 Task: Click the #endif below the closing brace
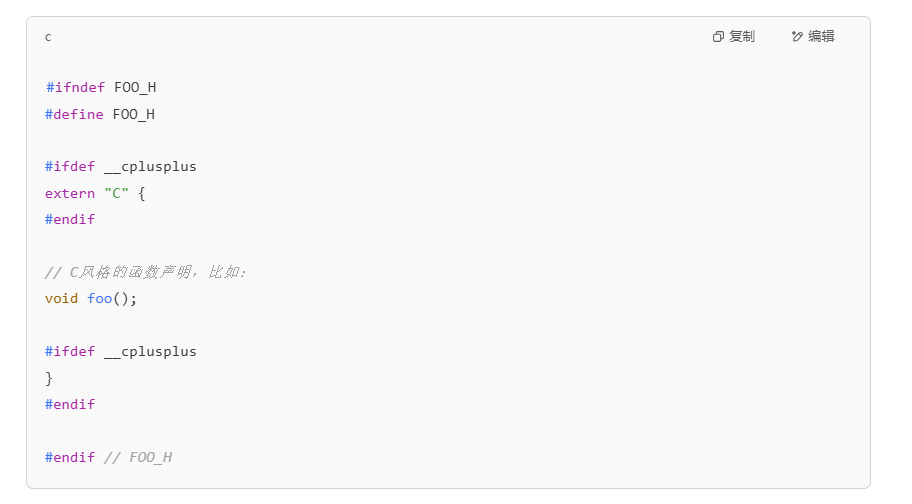coord(70,404)
